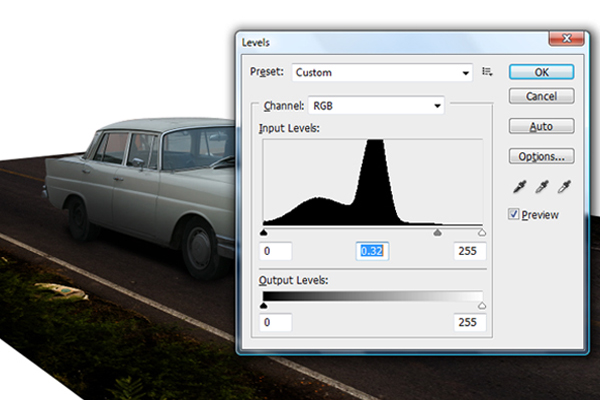This screenshot has height=400, width=600.
Task: Open the Preset dropdown showing Custom
Action: (x=382, y=72)
